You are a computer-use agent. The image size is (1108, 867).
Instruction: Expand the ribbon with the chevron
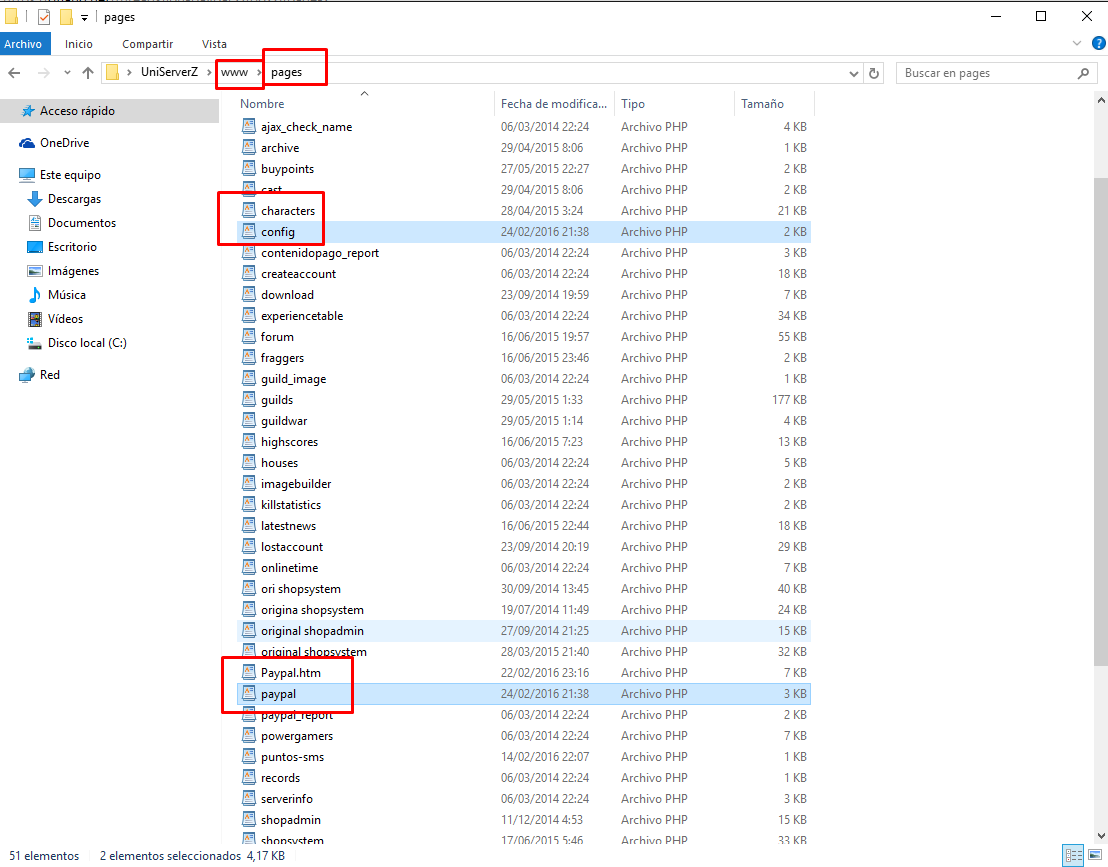point(1076,44)
